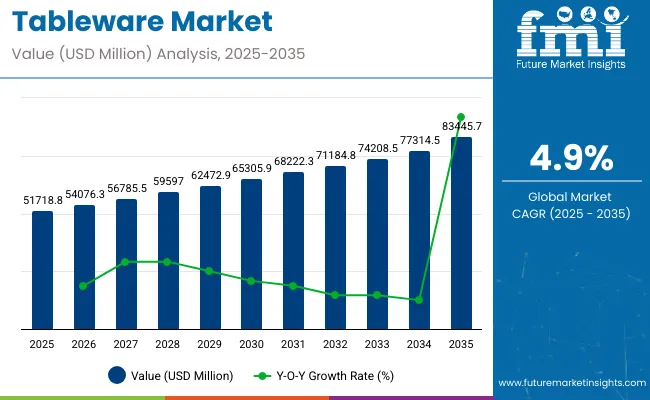Image resolution: width=650 pixels, height=400 pixels.
Task: Click the blue Value legend circle
Action: 117,375
